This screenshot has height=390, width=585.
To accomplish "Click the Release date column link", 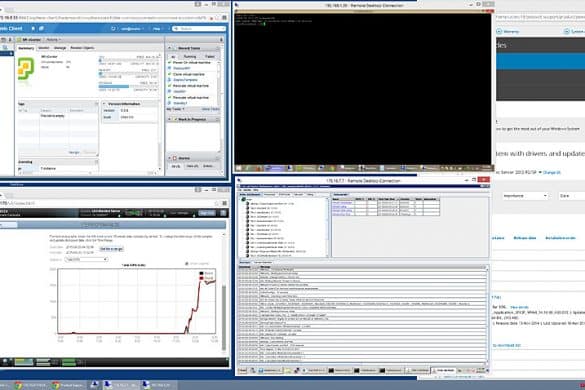I will [525, 238].
